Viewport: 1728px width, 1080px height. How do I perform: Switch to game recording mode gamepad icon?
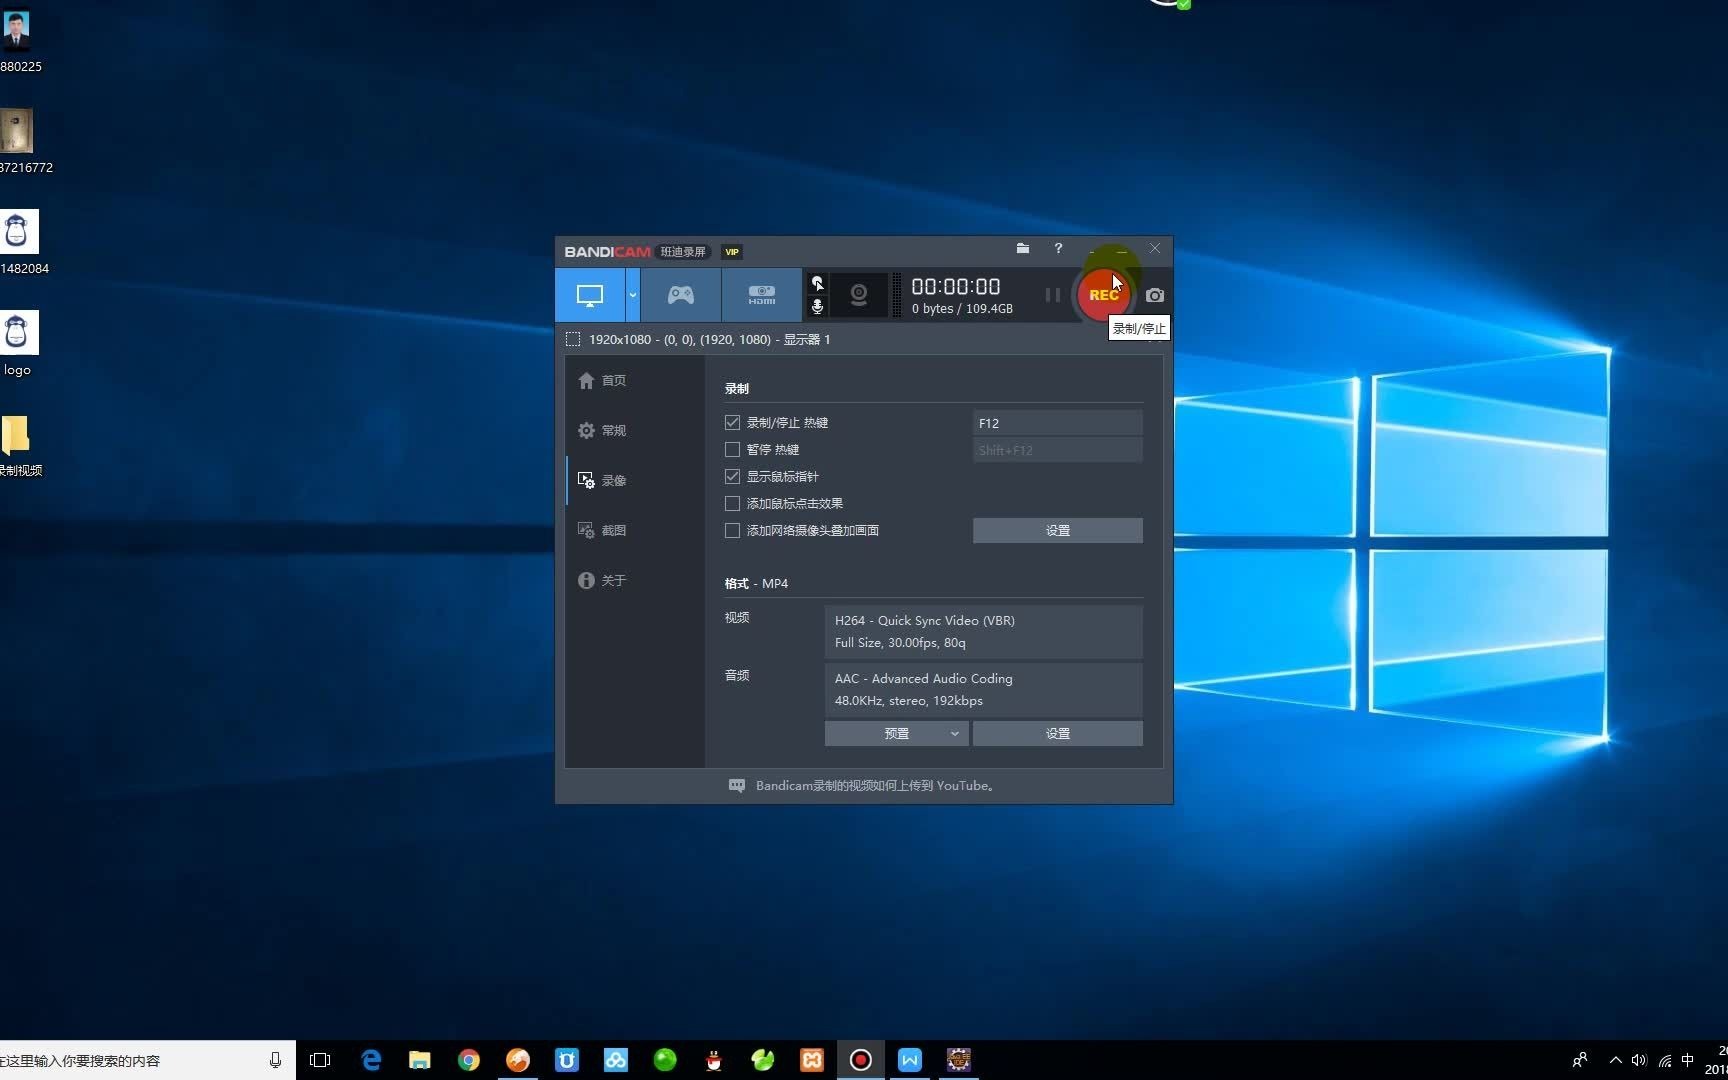coord(681,295)
